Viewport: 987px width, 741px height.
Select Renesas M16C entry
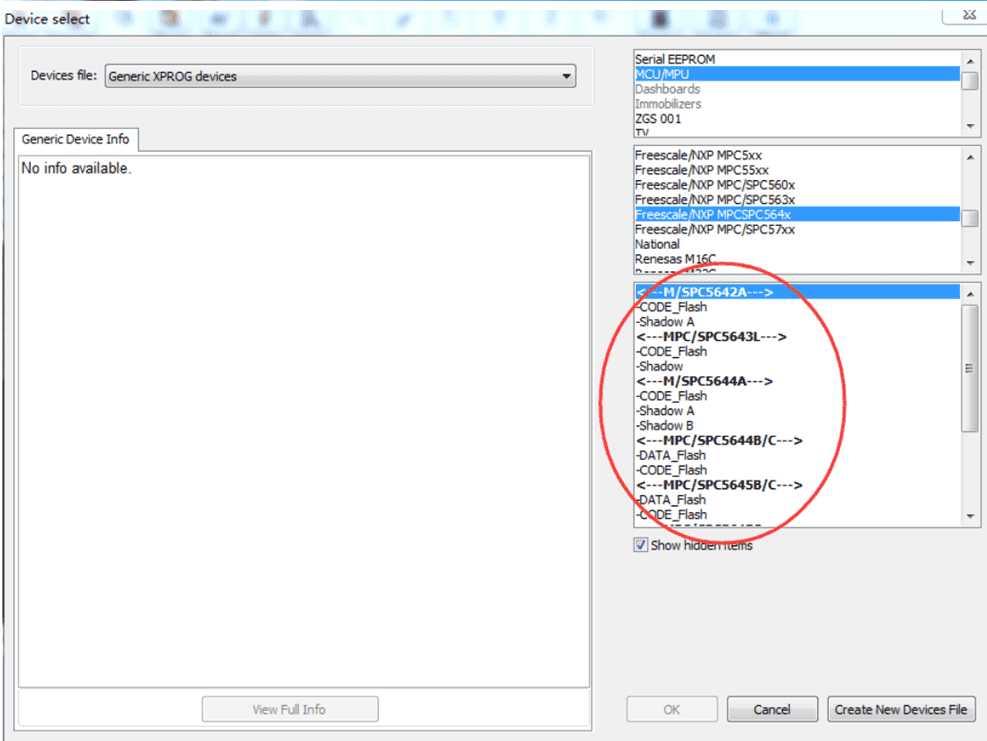coord(797,259)
